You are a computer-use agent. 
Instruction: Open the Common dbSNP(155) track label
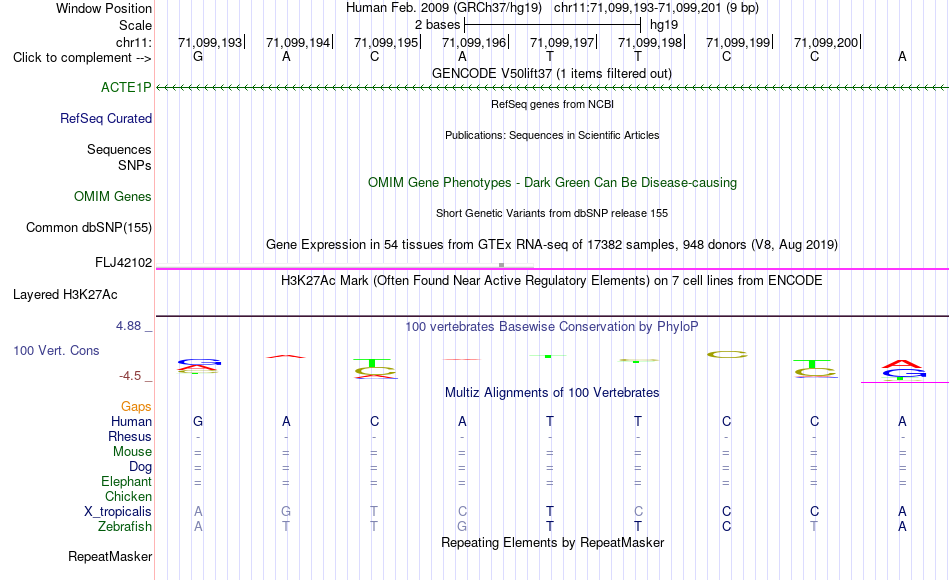point(89,227)
